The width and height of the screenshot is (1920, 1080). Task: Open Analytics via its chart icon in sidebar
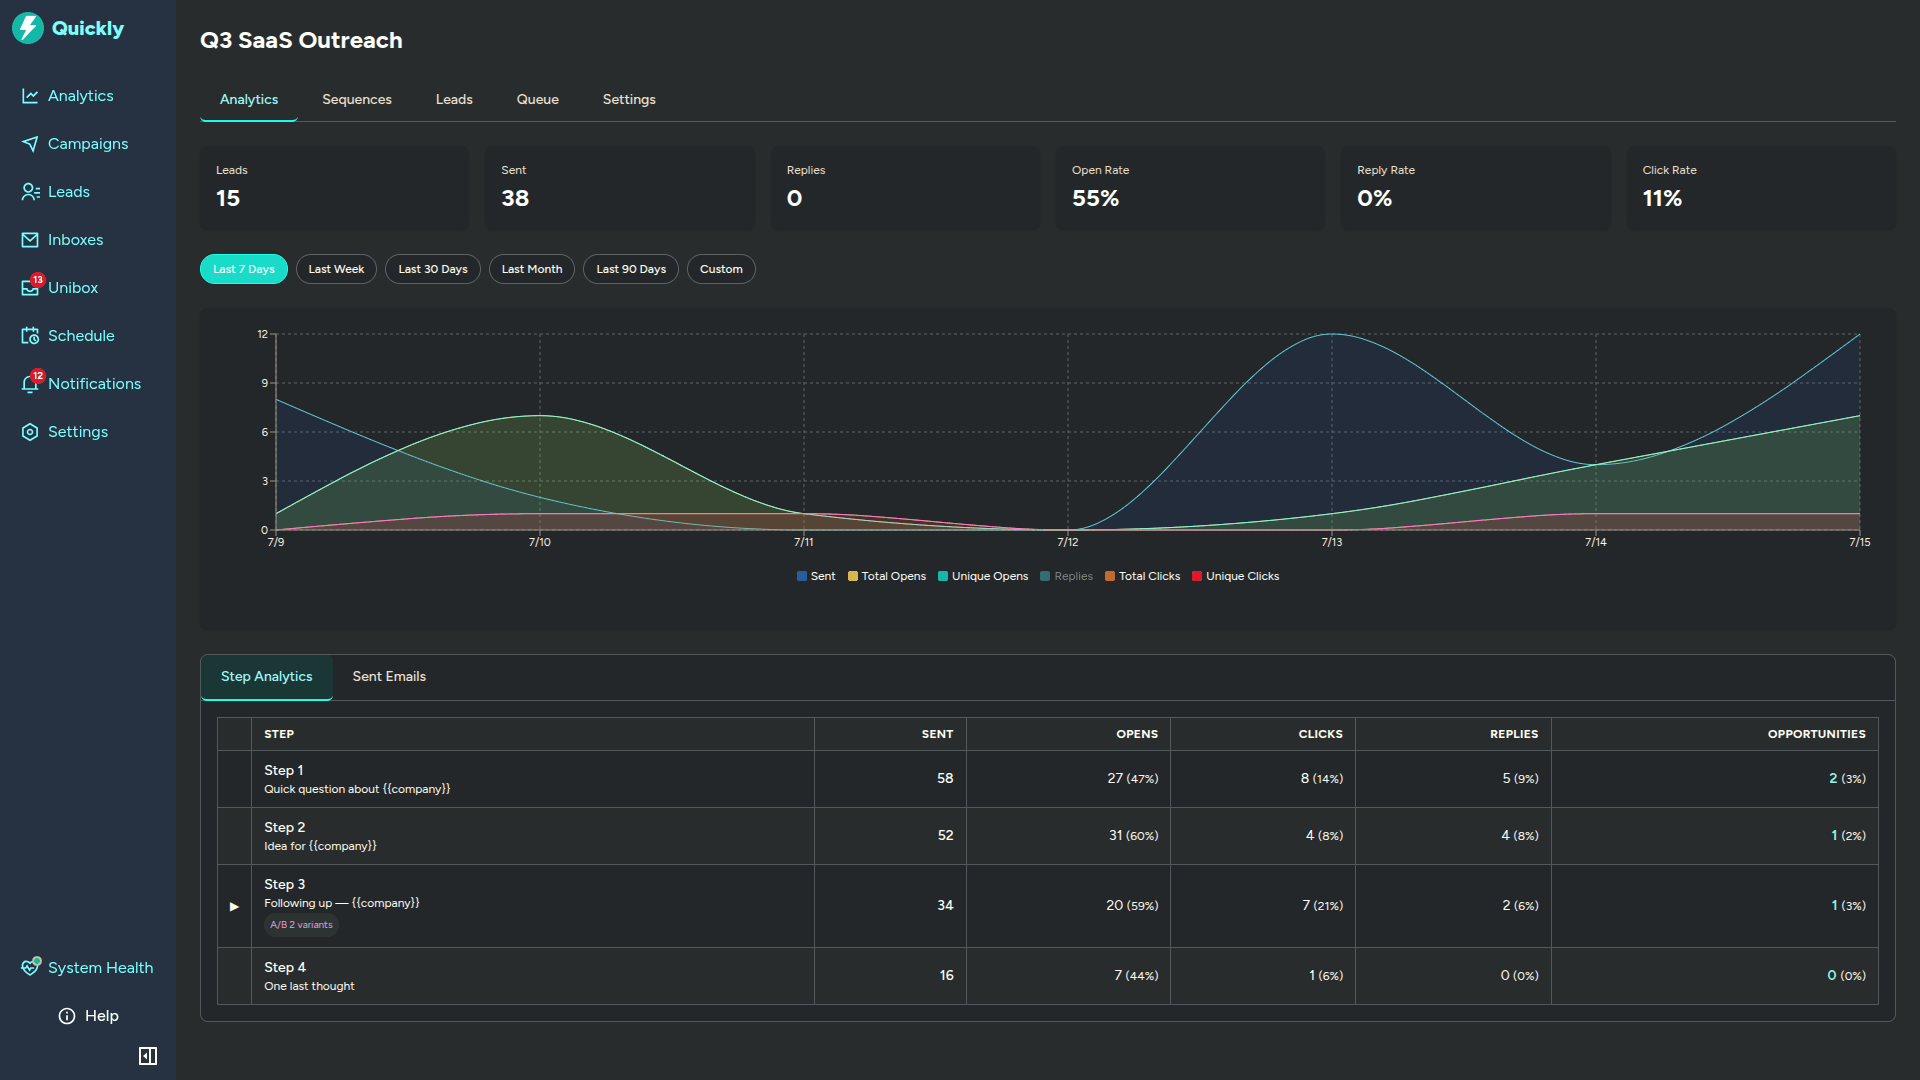pyautogui.click(x=30, y=96)
